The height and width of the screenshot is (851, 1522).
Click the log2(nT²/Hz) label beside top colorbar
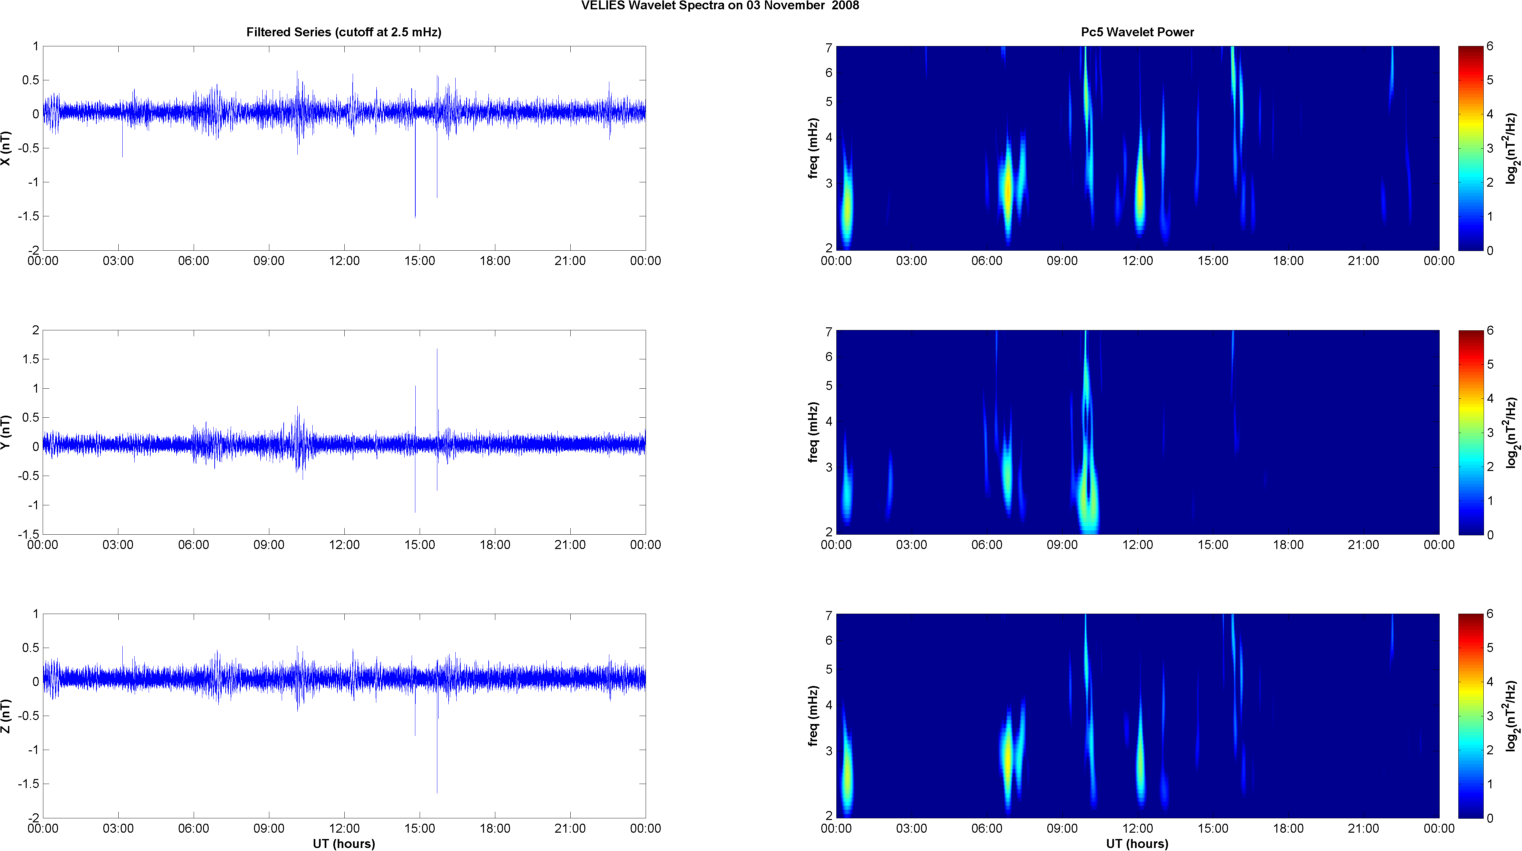1513,148
